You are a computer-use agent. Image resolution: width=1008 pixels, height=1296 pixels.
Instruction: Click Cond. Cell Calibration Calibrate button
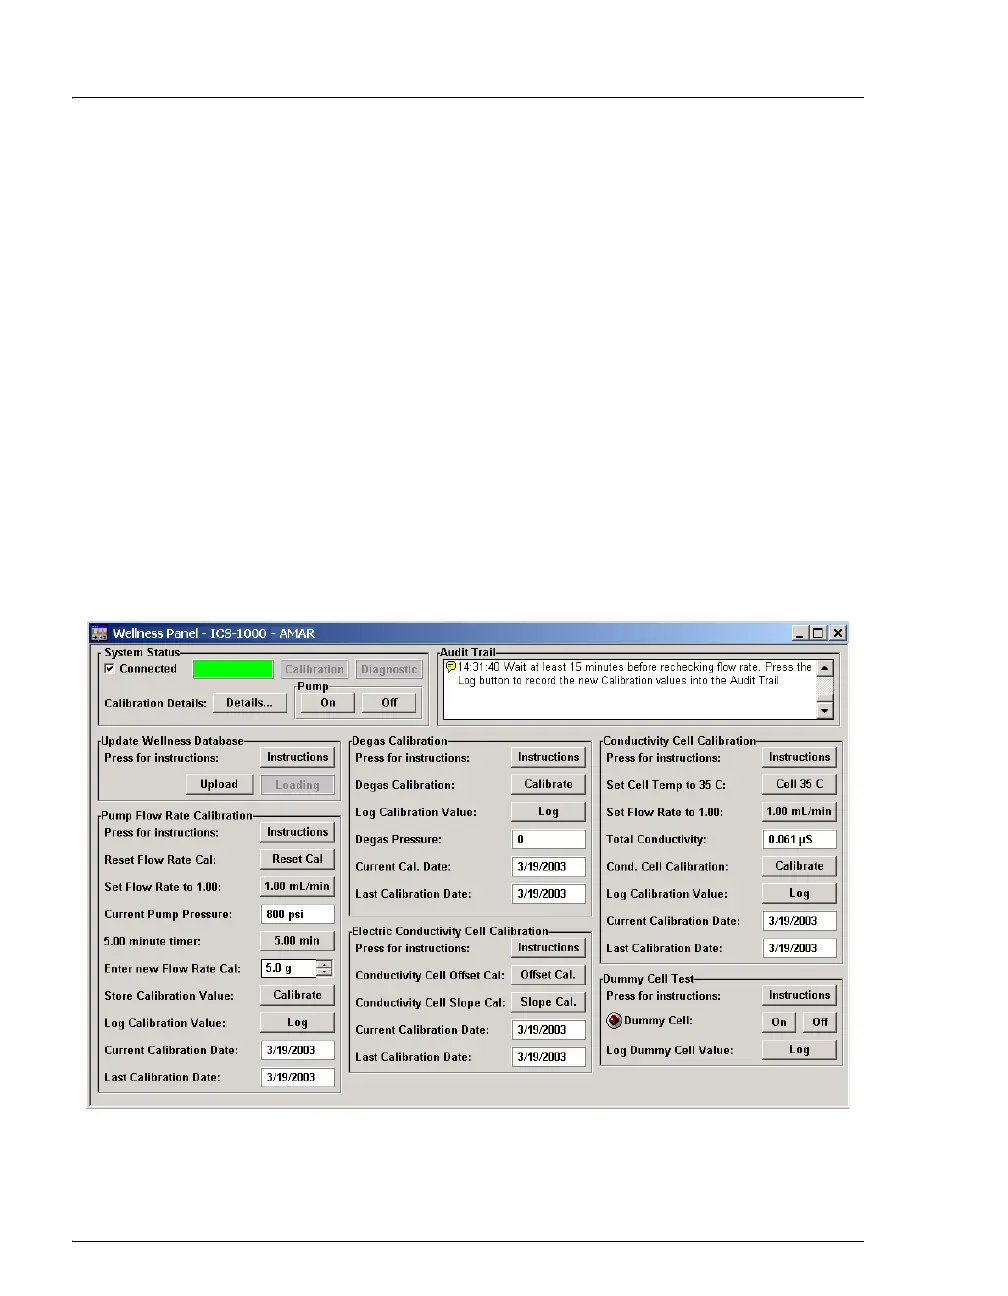(799, 866)
